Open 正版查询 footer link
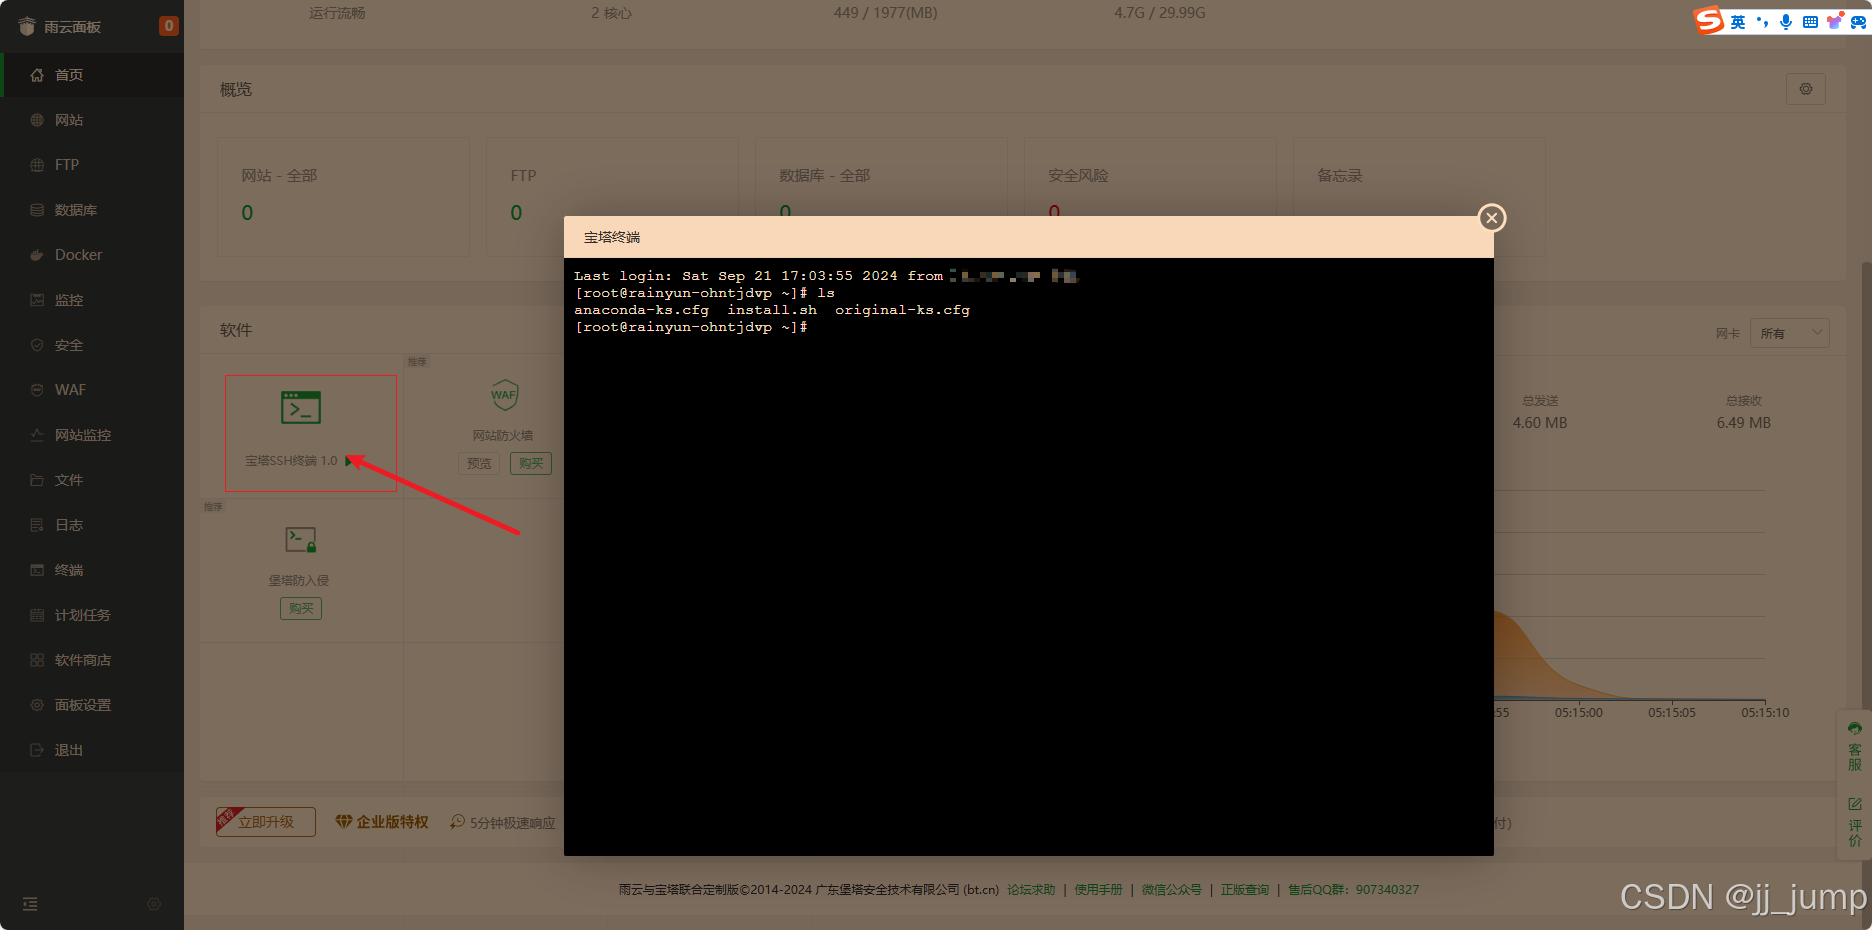 pos(1245,890)
